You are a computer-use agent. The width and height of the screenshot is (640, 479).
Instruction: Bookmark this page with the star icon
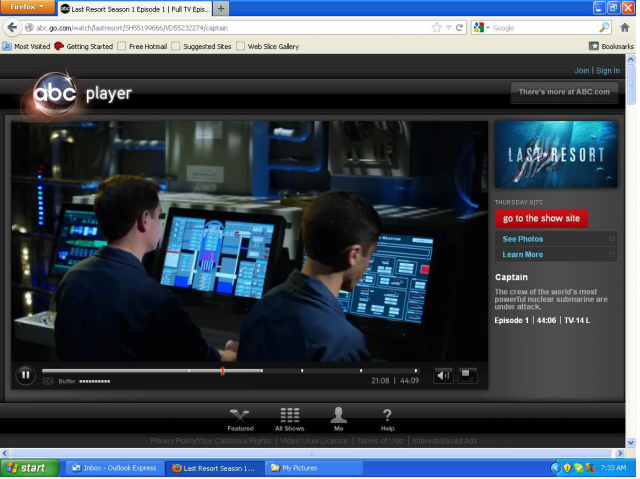click(438, 28)
